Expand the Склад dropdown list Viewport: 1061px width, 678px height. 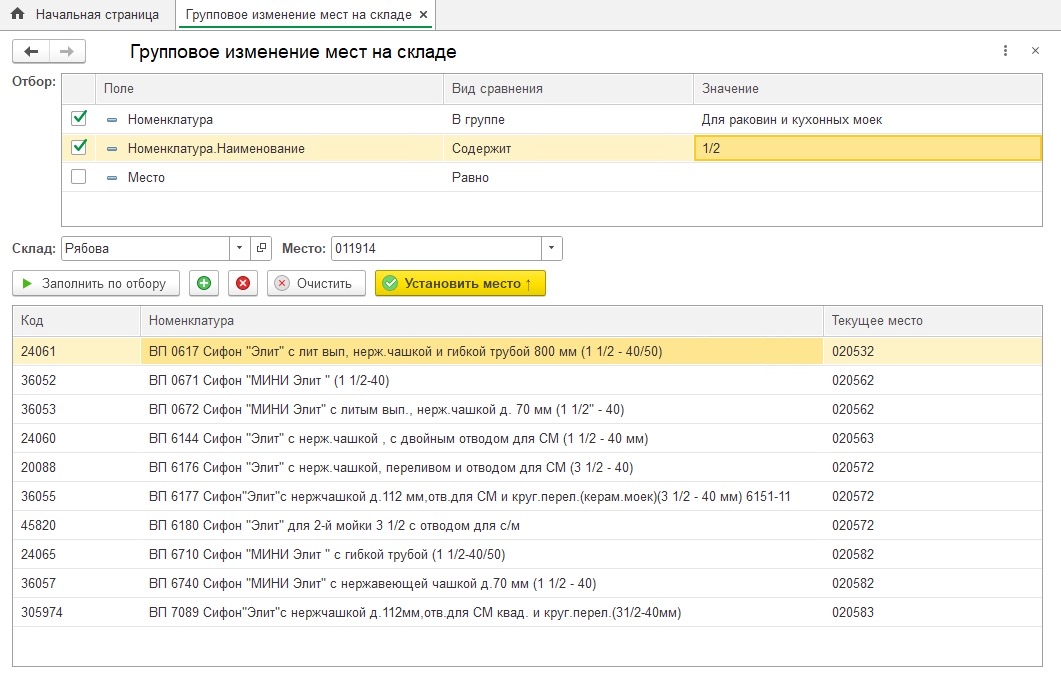point(239,248)
